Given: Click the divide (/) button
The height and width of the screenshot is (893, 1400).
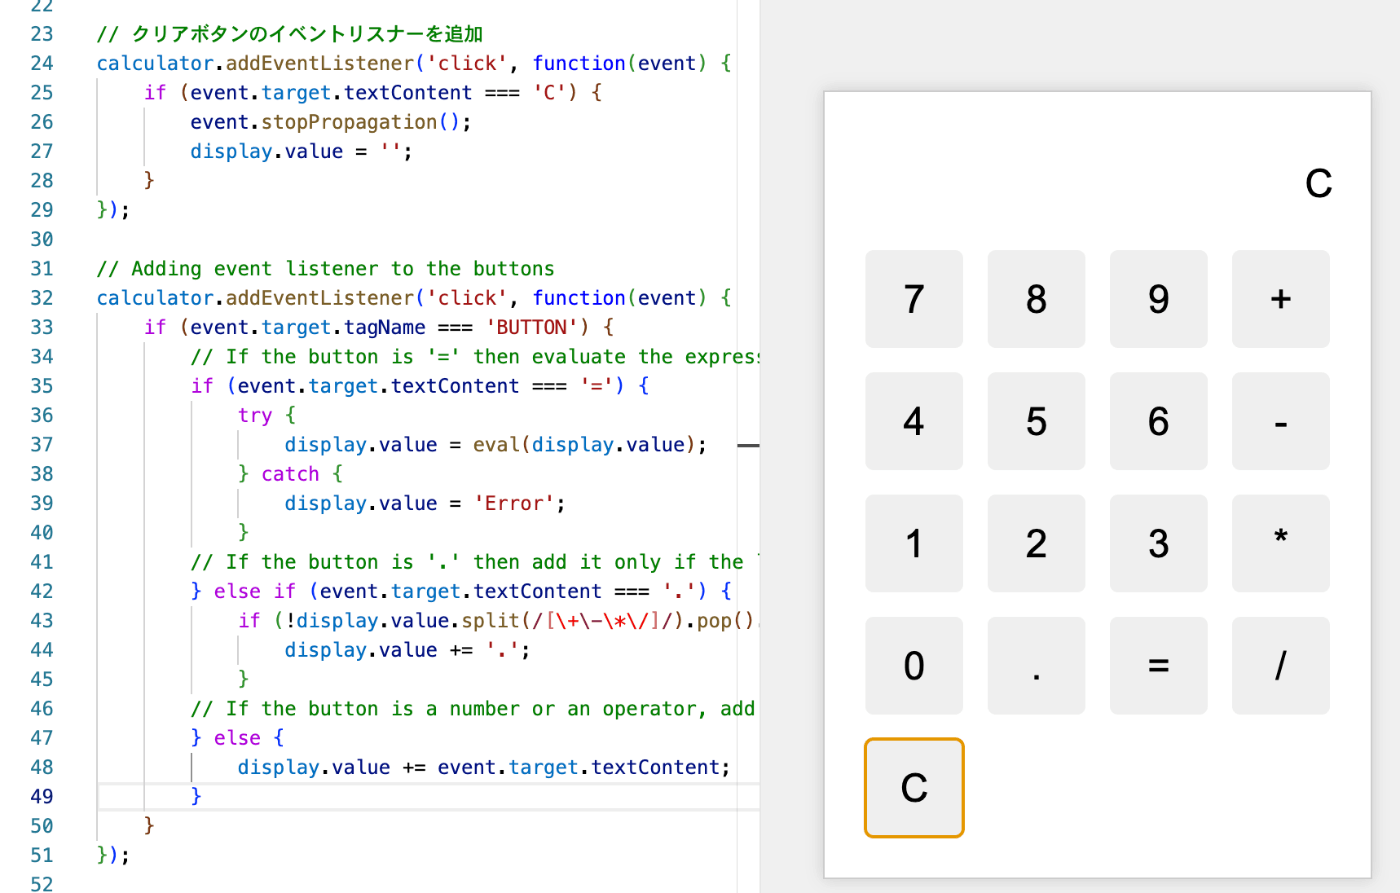Looking at the screenshot, I should pos(1281,666).
